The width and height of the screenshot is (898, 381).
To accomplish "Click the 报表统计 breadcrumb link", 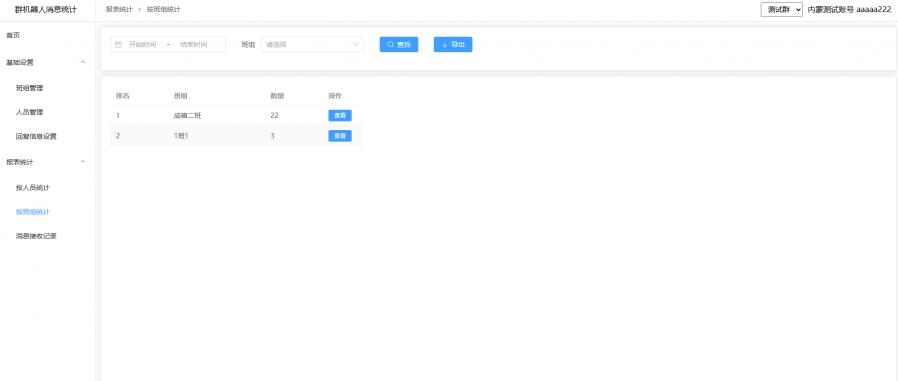I will tap(119, 10).
